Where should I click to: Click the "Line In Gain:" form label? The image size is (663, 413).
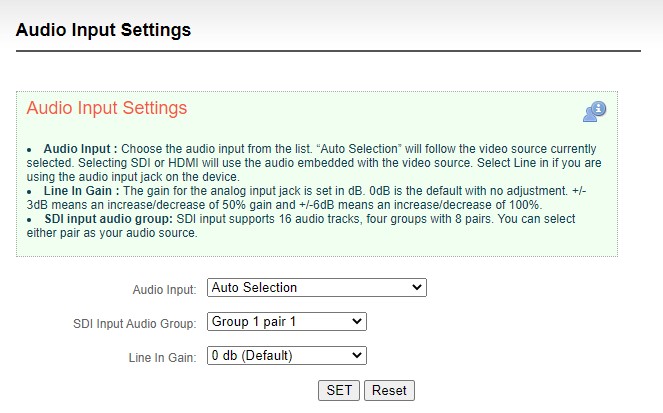(x=162, y=358)
